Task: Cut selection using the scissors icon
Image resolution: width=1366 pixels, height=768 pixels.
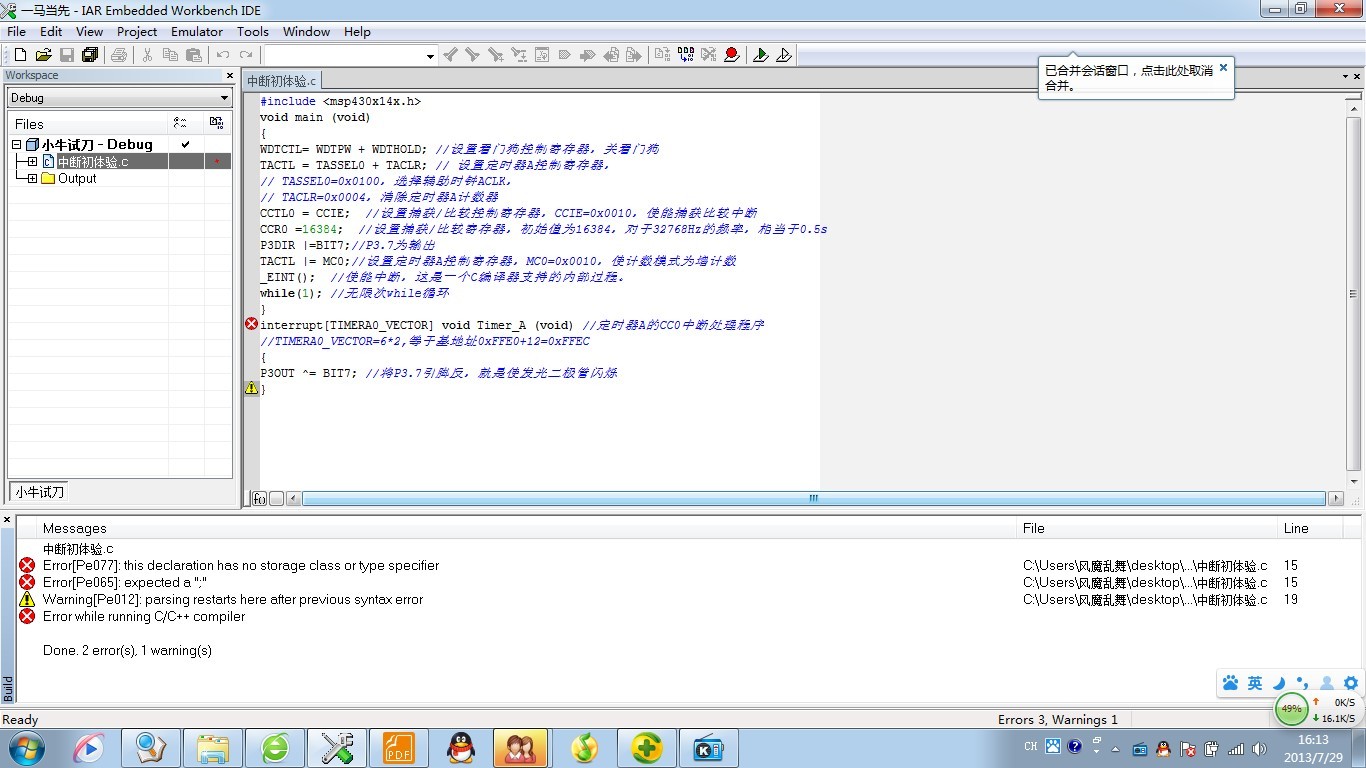Action: pyautogui.click(x=148, y=55)
